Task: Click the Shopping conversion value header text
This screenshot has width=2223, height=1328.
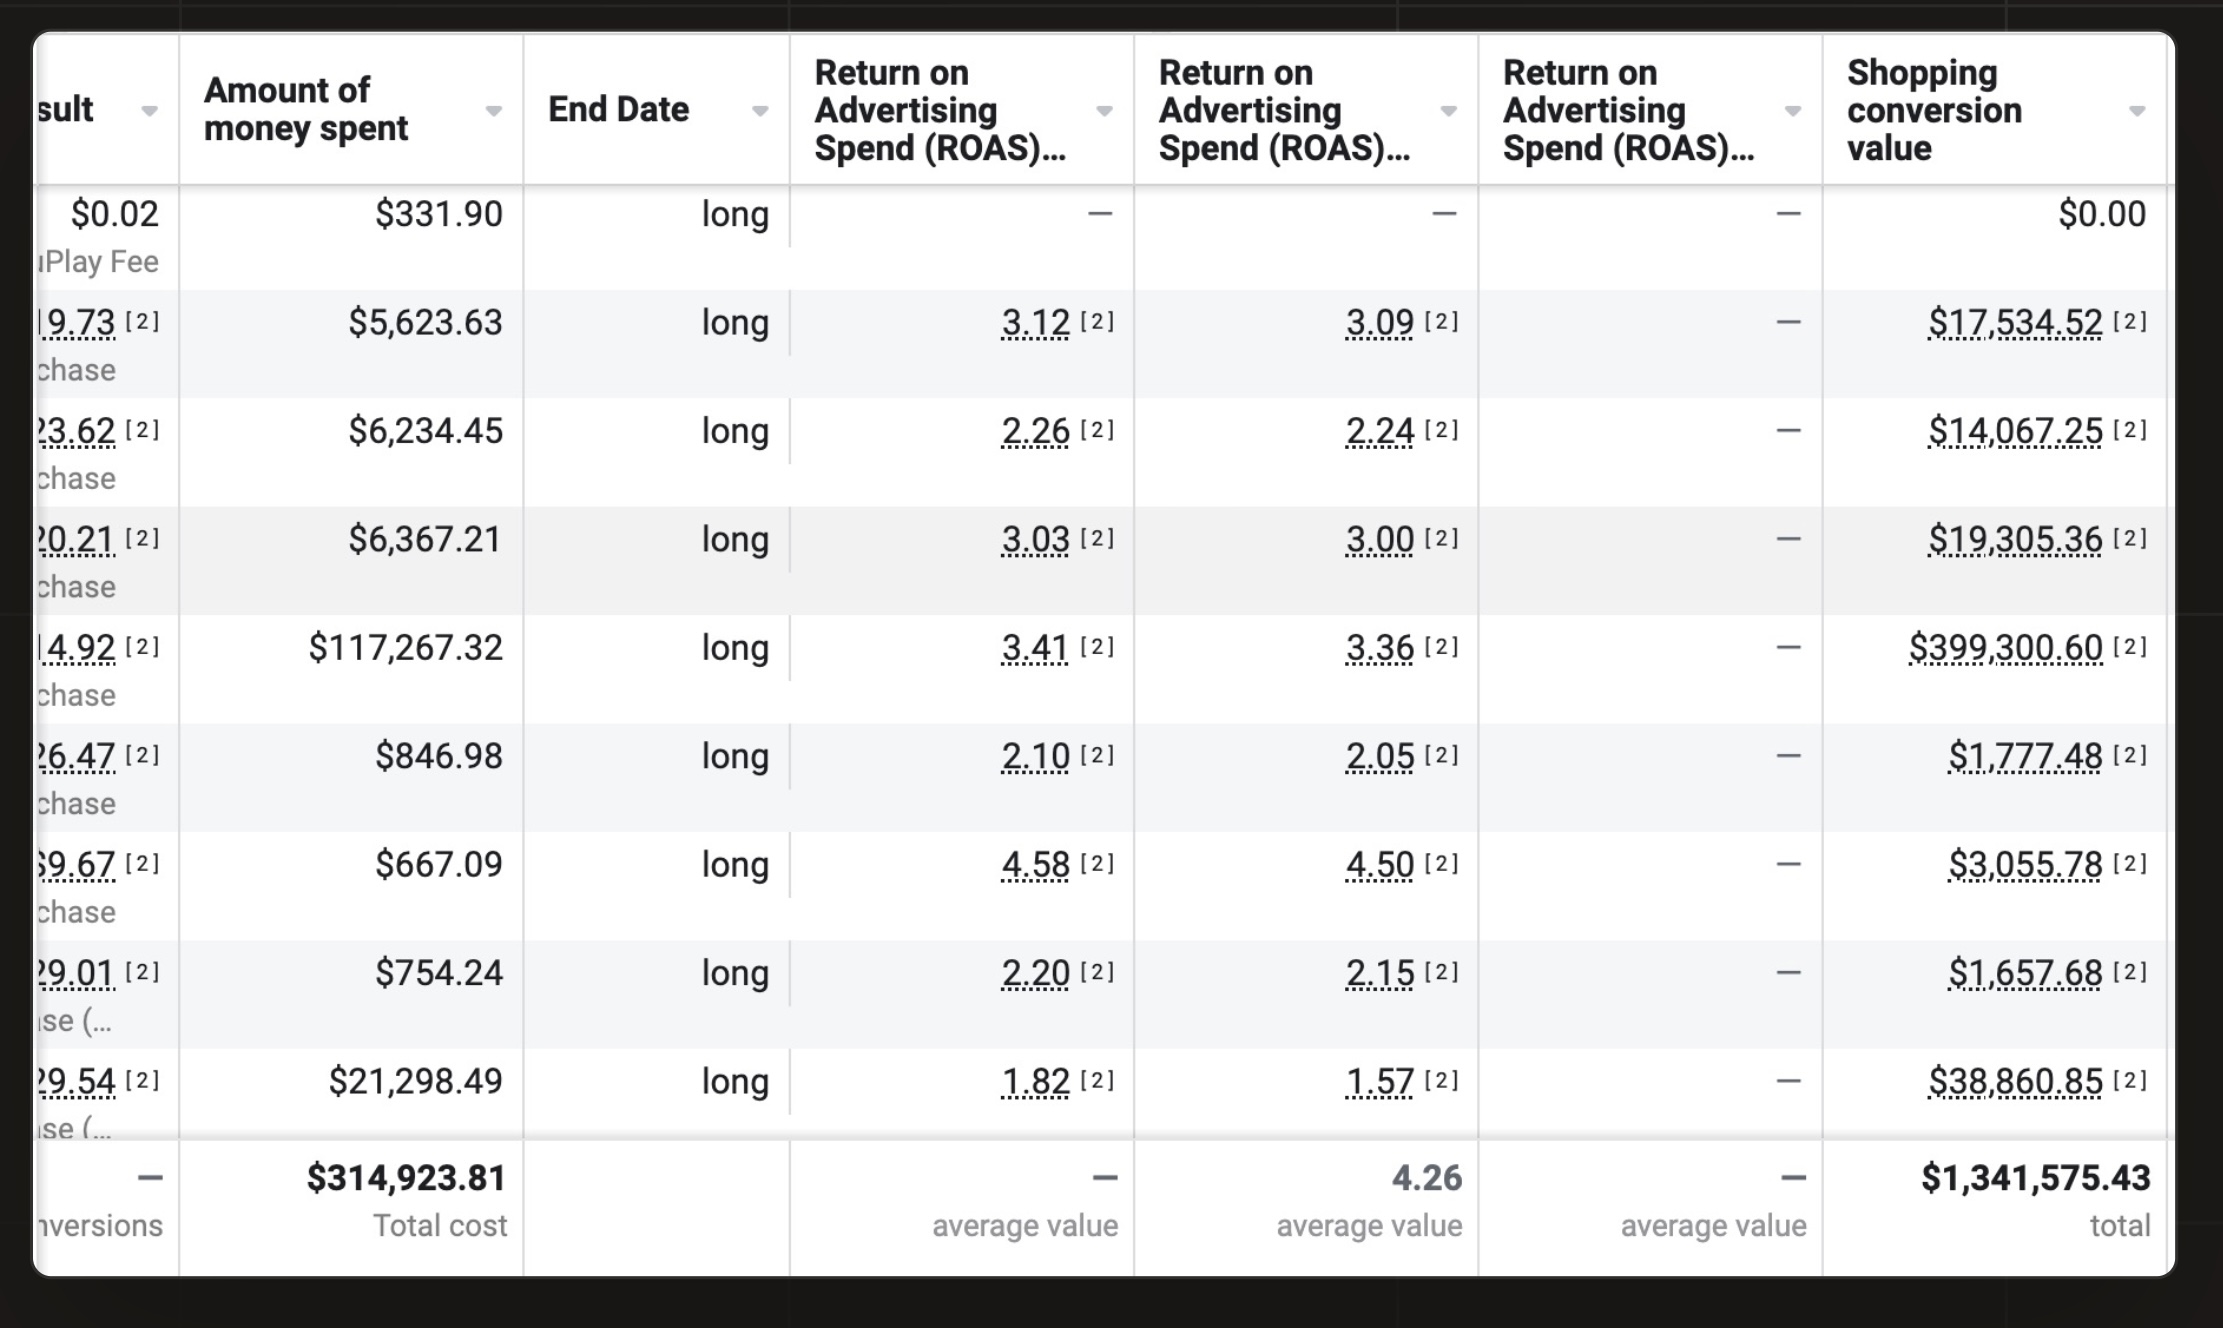Action: 1934,110
